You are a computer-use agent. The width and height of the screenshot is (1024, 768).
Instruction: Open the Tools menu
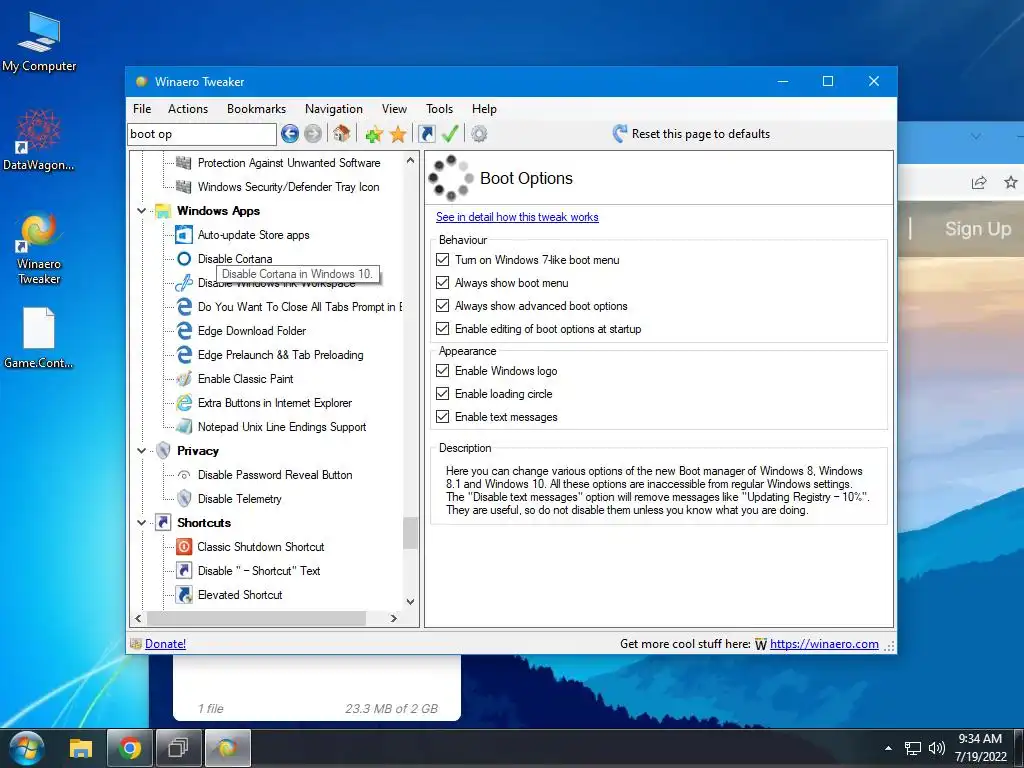click(x=440, y=109)
